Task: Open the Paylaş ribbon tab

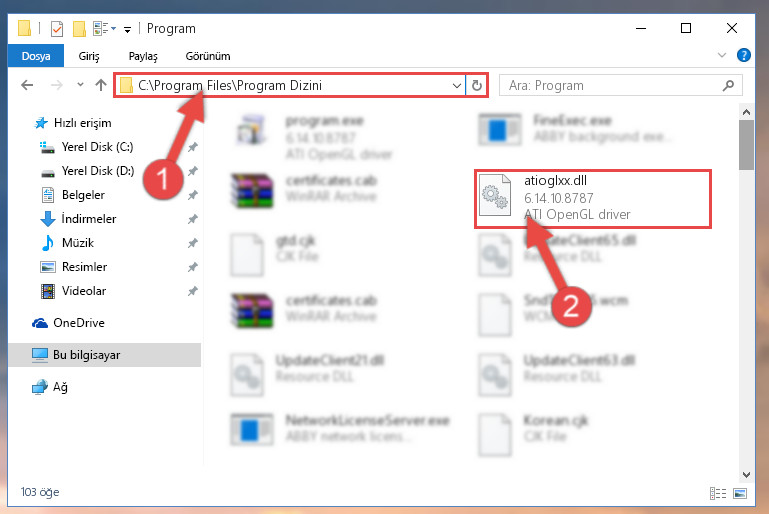Action: [143, 56]
